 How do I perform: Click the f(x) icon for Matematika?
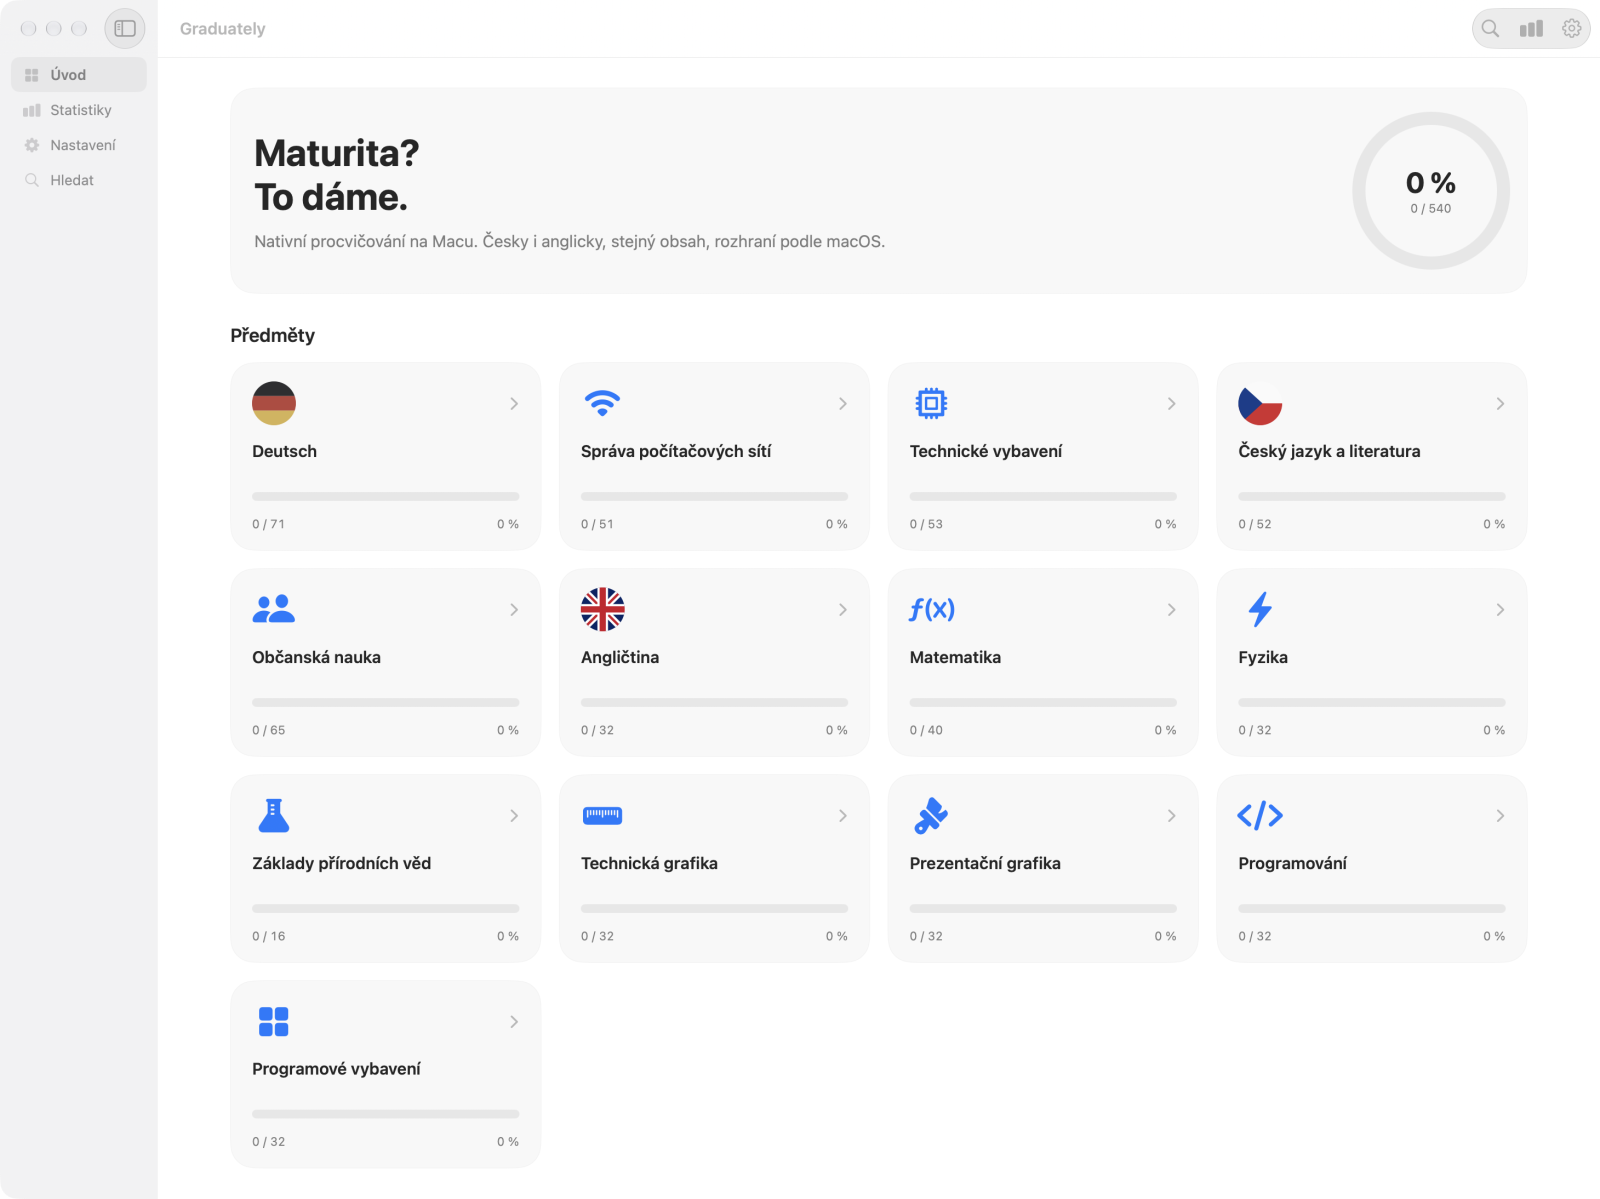[x=932, y=609]
